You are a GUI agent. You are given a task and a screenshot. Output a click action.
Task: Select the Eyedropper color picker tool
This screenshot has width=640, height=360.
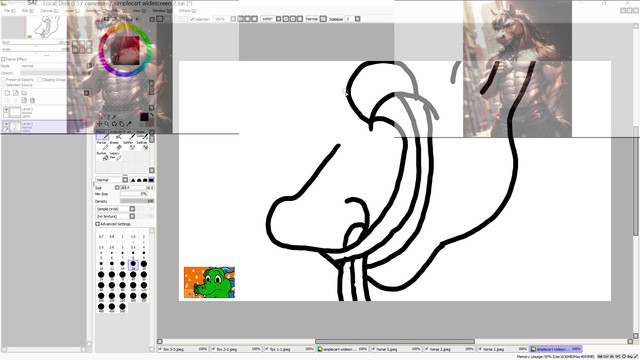pyautogui.click(x=129, y=124)
